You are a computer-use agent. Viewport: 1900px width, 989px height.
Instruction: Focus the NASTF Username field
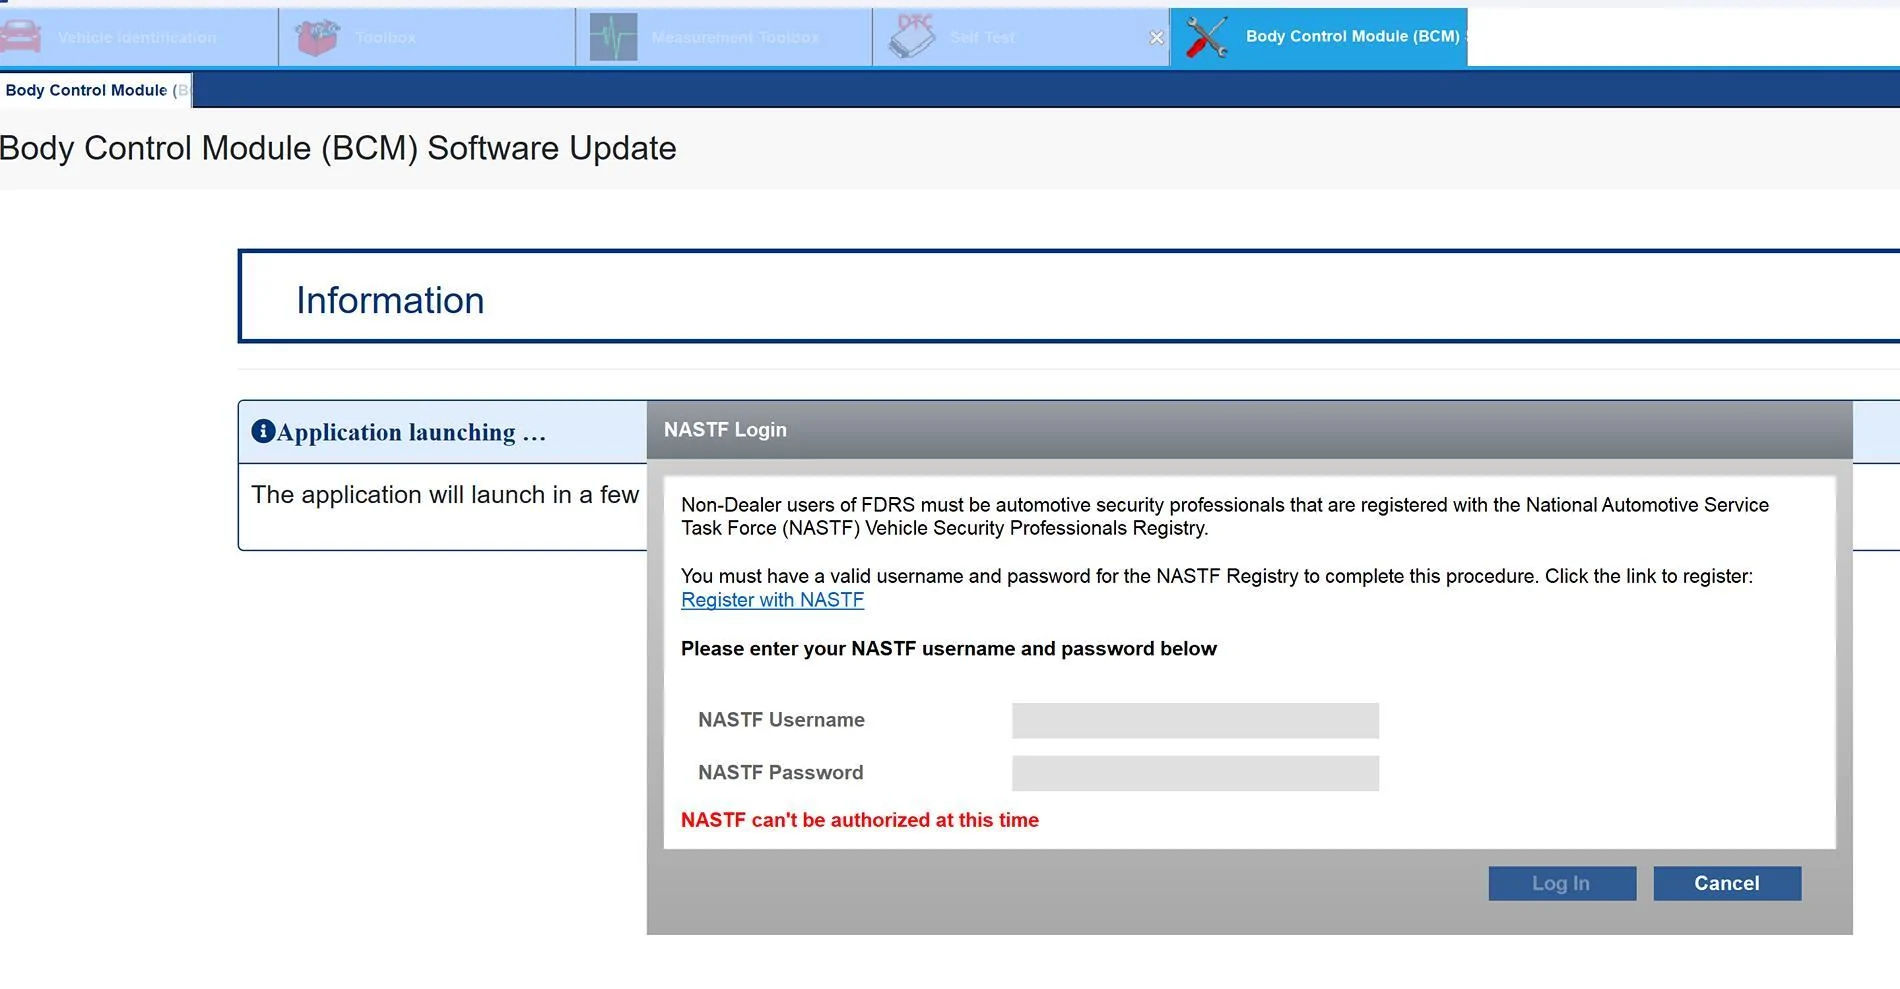1195,720
